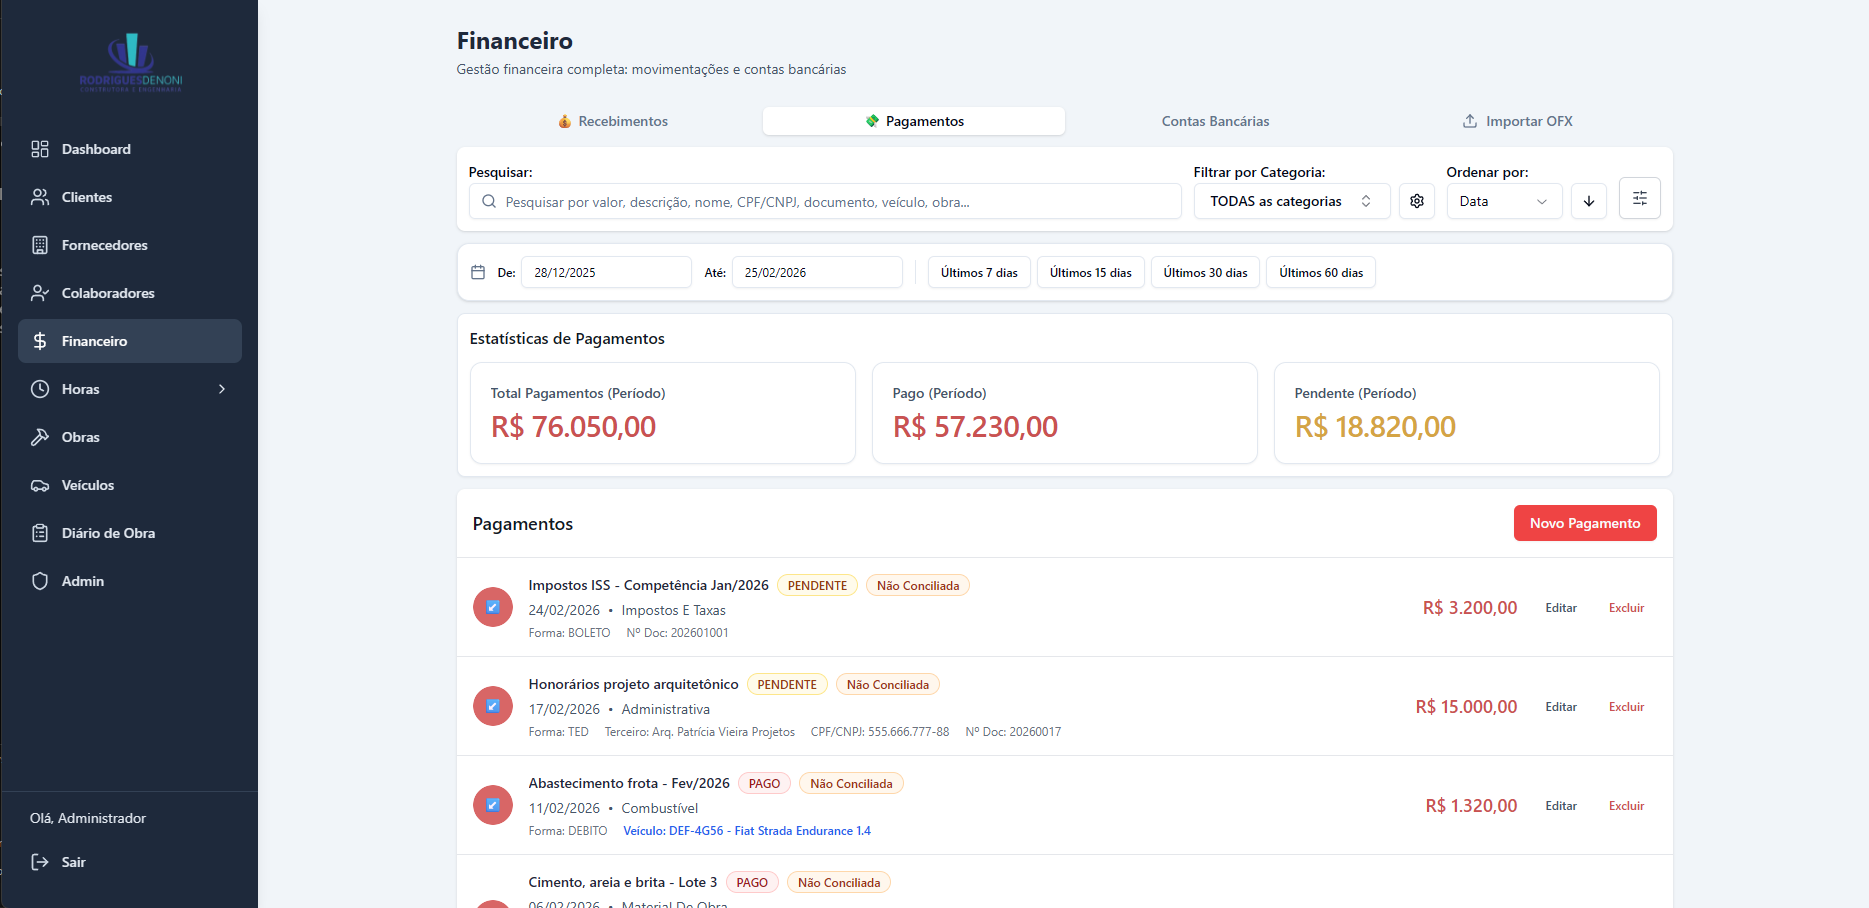Image resolution: width=1869 pixels, height=908 pixels.
Task: Toggle checkbox for Honorários projeto arquitetônico
Action: pos(493,706)
